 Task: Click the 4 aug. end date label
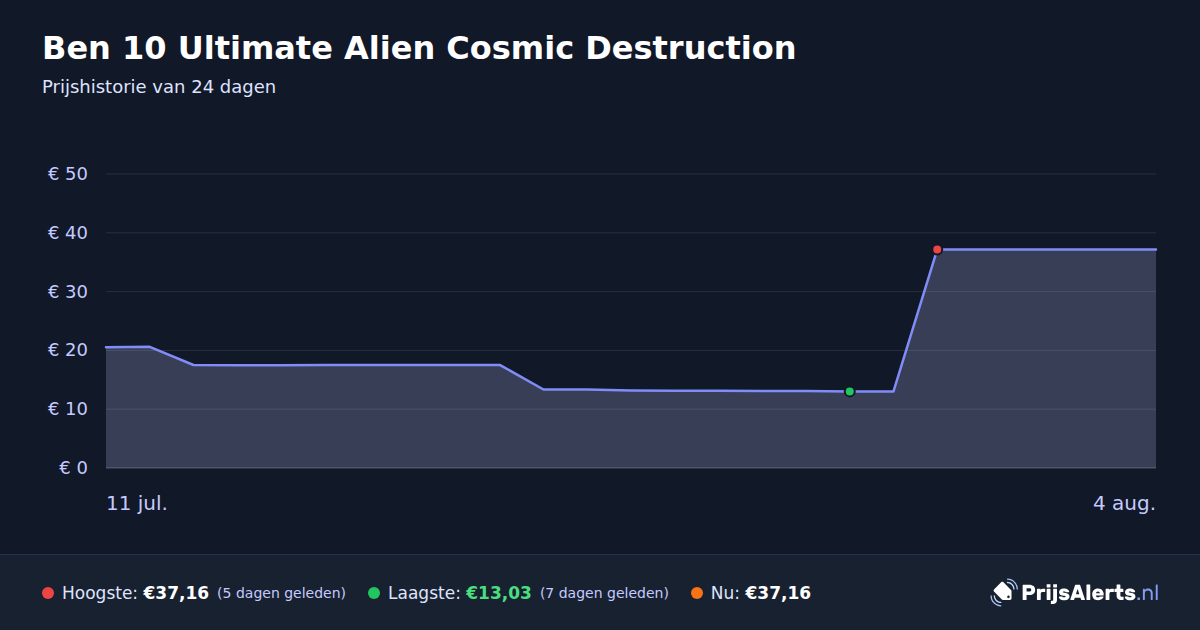click(x=1124, y=503)
